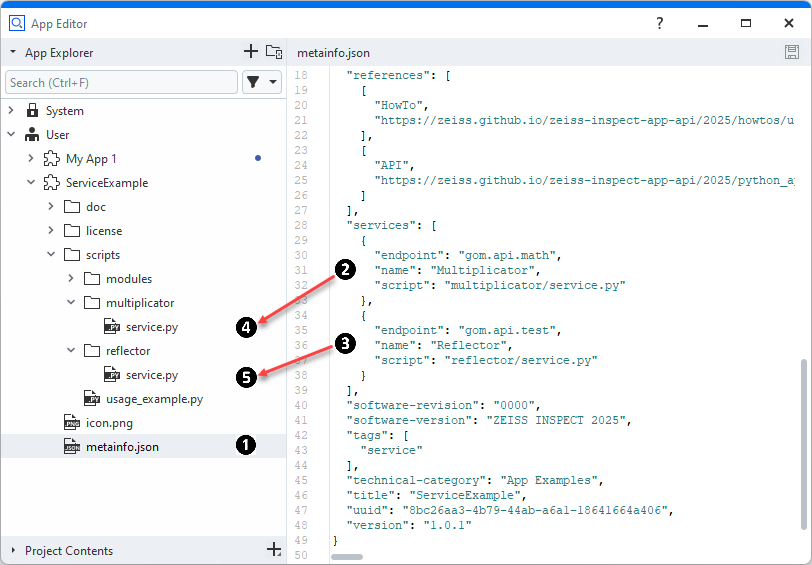Collapse the App Explorer panel header

click(x=13, y=52)
